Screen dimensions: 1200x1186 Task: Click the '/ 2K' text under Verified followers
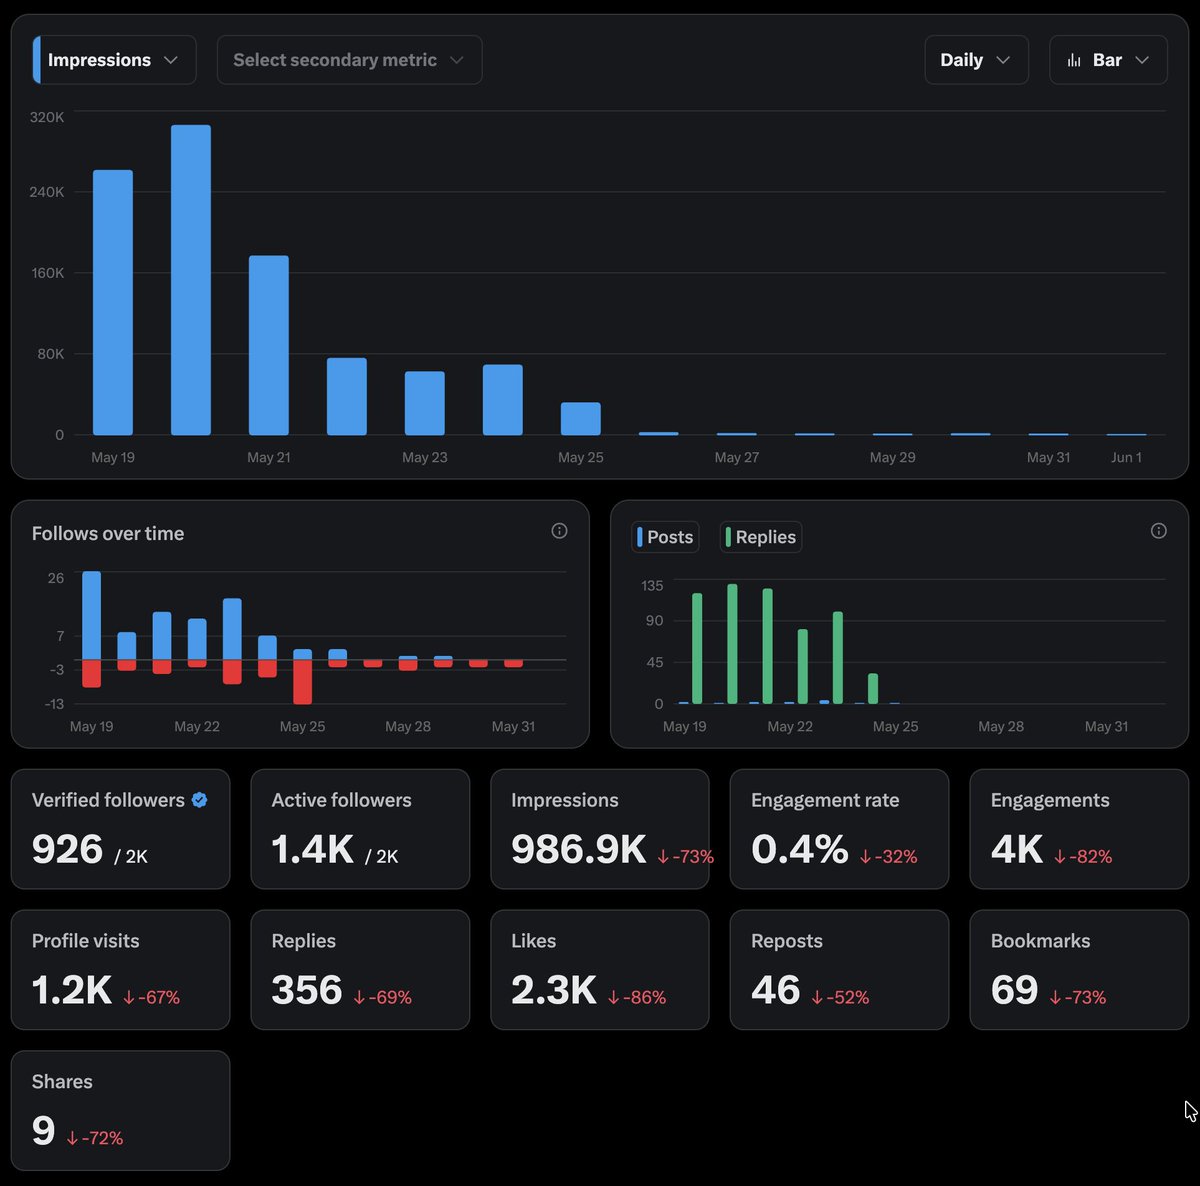(x=131, y=856)
